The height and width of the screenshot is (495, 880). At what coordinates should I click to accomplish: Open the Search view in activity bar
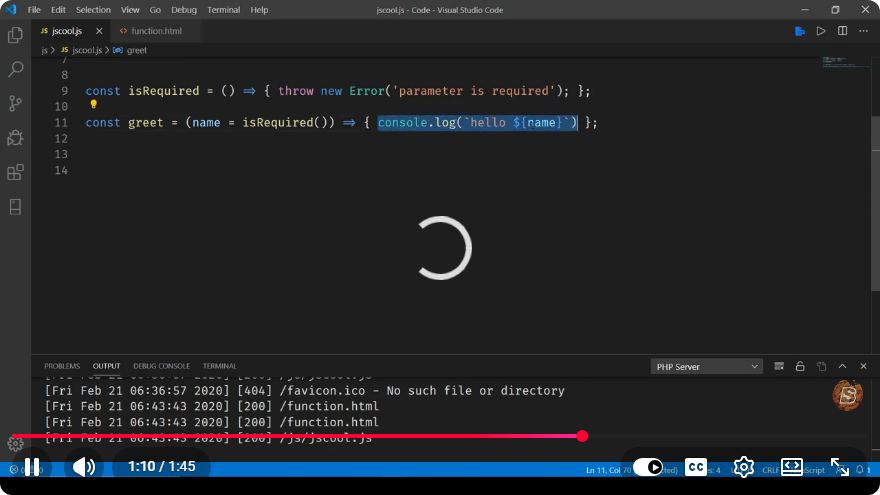click(x=15, y=69)
